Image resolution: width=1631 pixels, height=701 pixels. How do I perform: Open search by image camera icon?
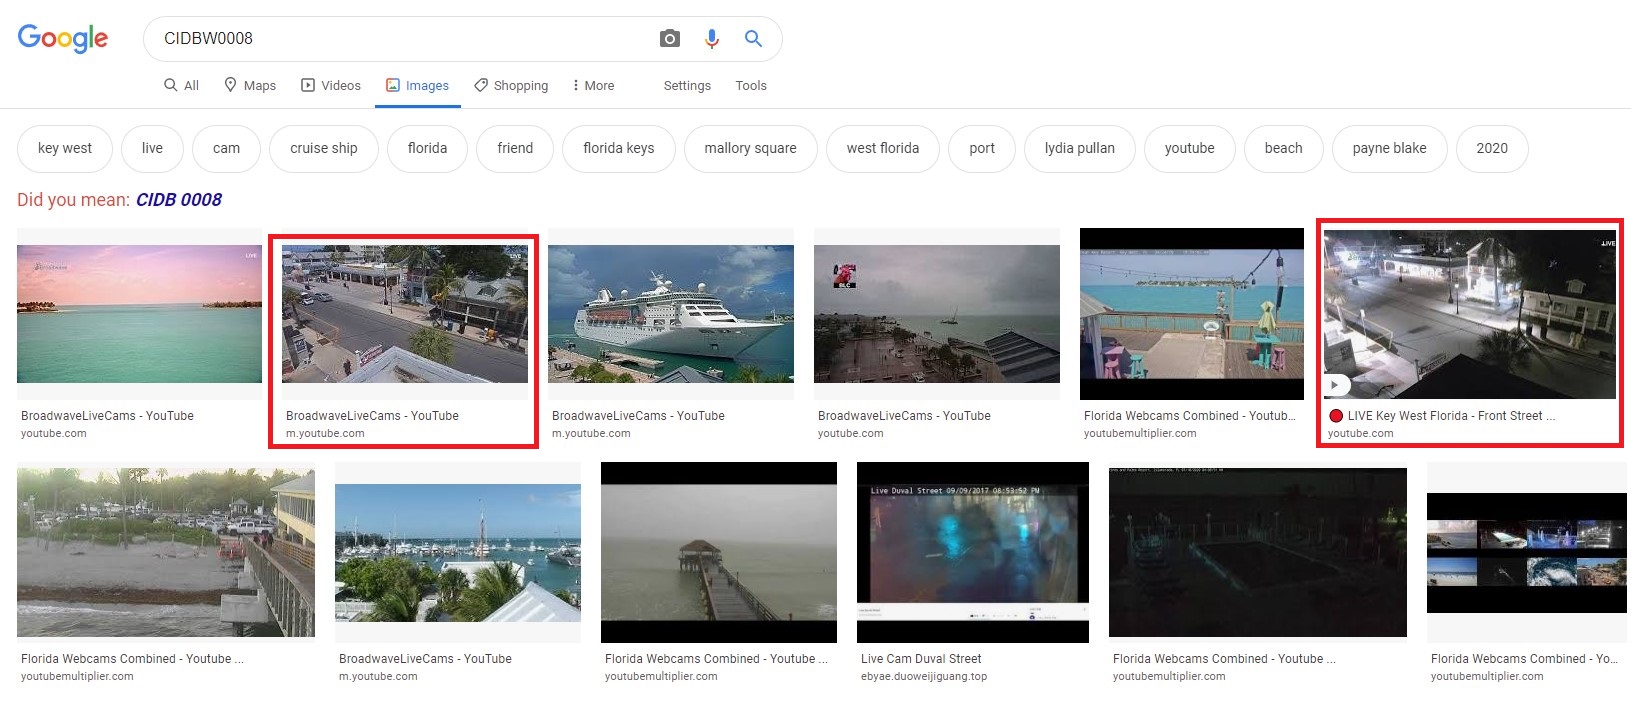pyautogui.click(x=670, y=39)
